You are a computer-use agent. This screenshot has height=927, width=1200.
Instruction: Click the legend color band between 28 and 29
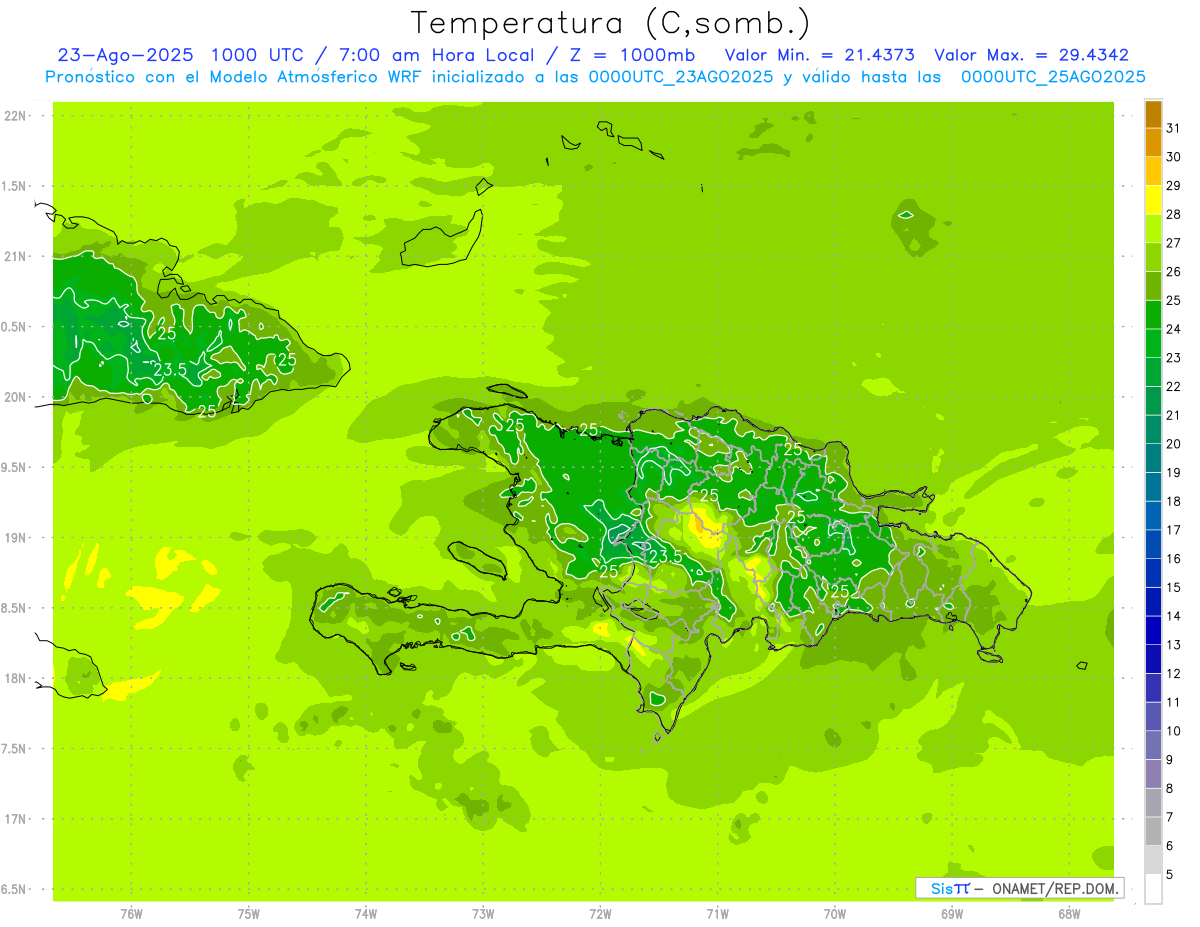tap(1153, 200)
